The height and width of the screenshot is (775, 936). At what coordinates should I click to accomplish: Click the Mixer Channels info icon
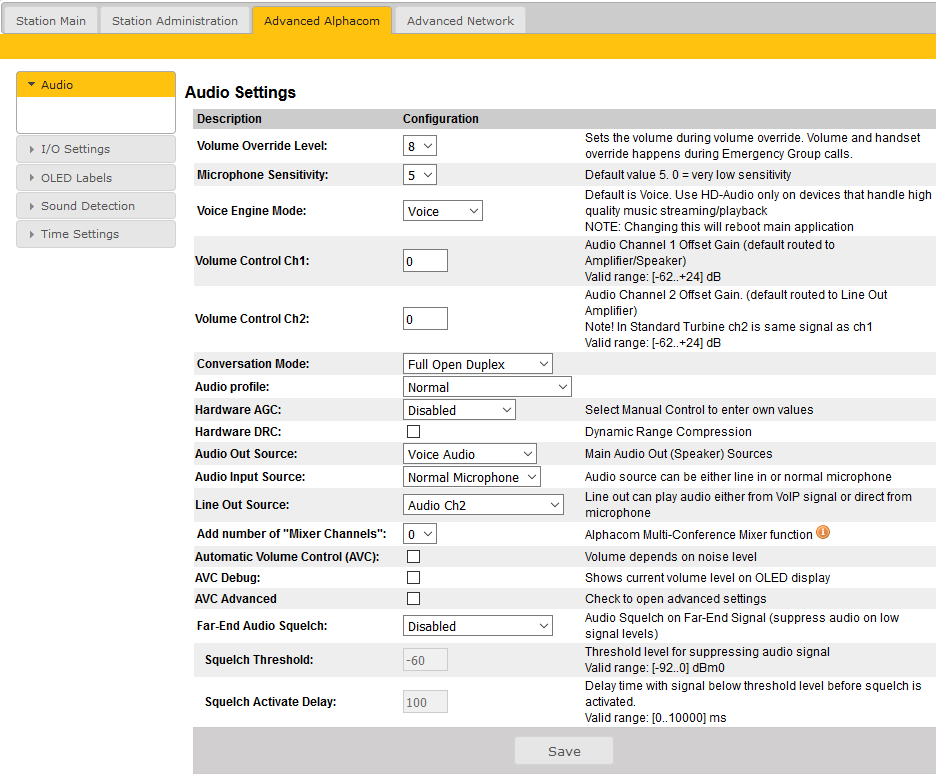click(x=823, y=533)
